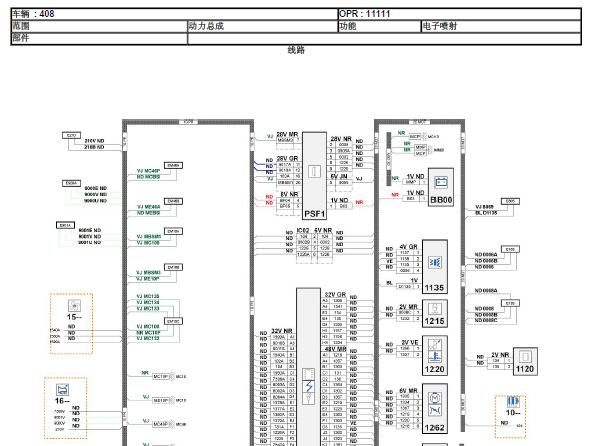
Task: Click the 1215 component label
Action: tap(434, 321)
